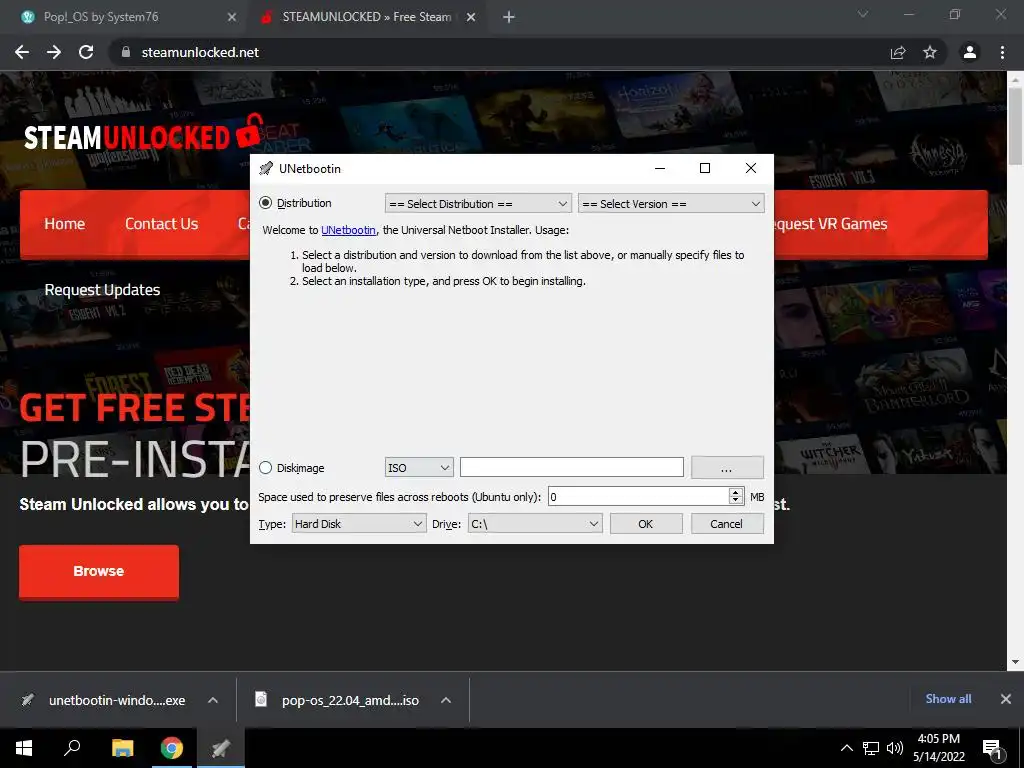Click Cancel in the UNetbootin dialog
Viewport: 1024px width, 768px height.
point(727,524)
